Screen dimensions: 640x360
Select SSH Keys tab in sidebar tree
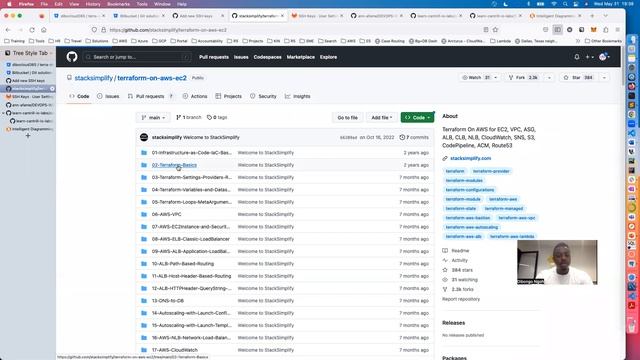pos(29,97)
